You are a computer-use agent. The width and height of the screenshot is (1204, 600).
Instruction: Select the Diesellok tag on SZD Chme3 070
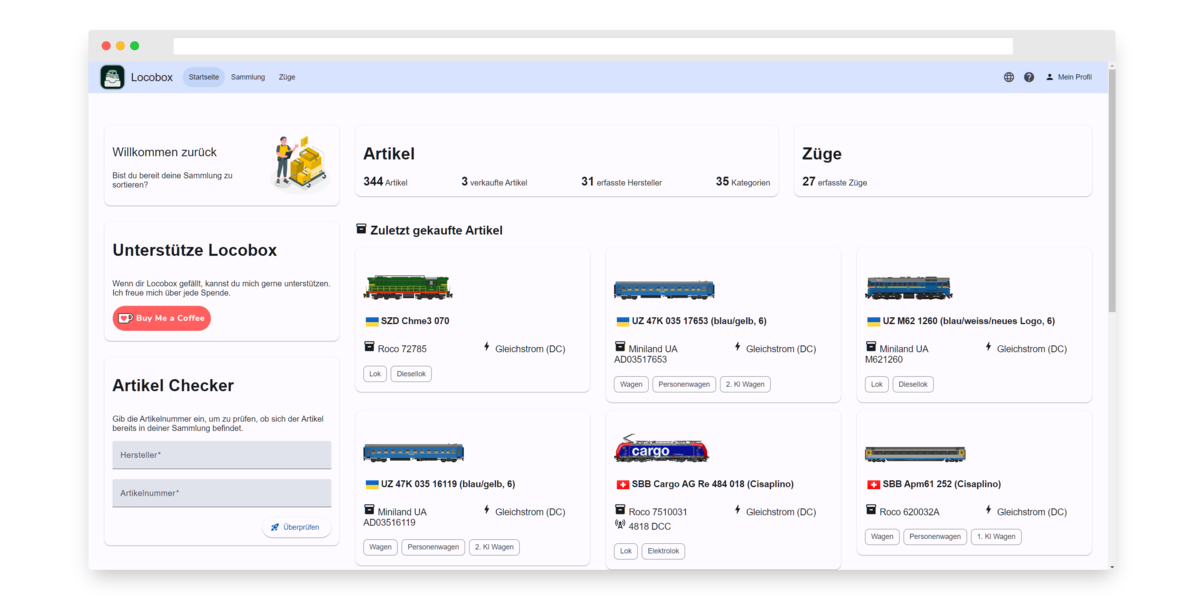click(411, 374)
